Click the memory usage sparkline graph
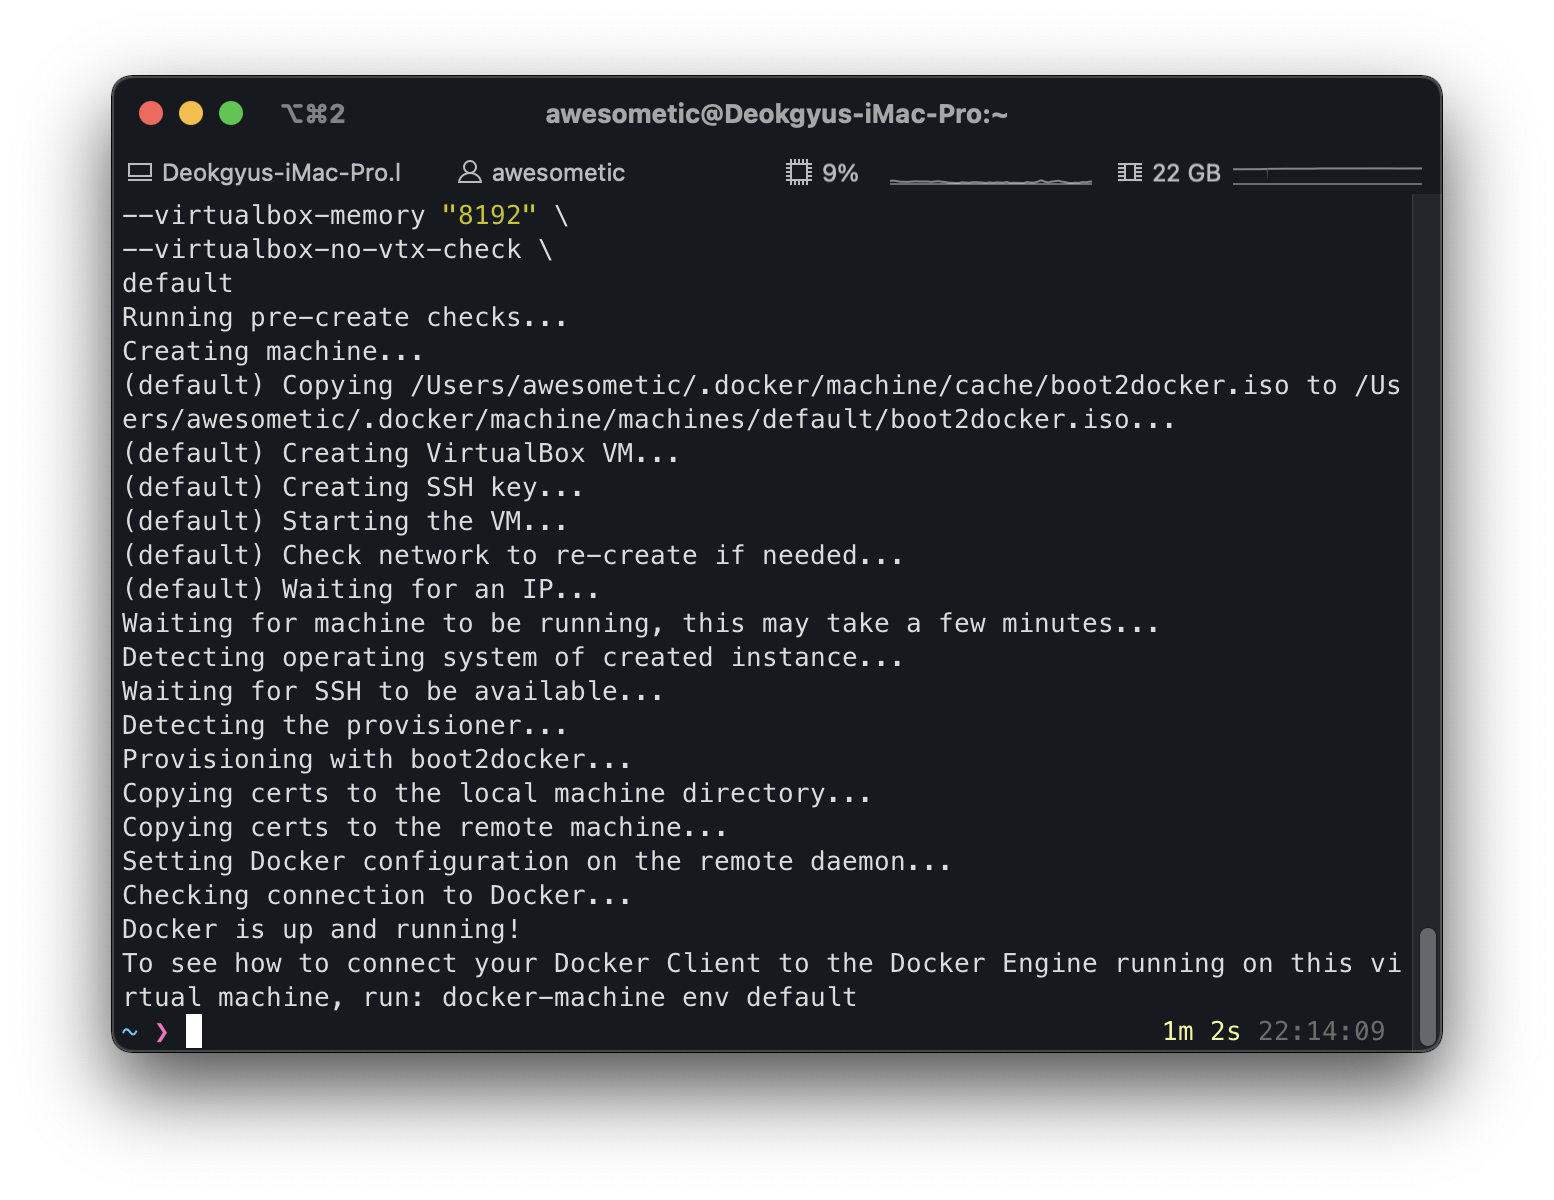The image size is (1554, 1200). [1327, 176]
